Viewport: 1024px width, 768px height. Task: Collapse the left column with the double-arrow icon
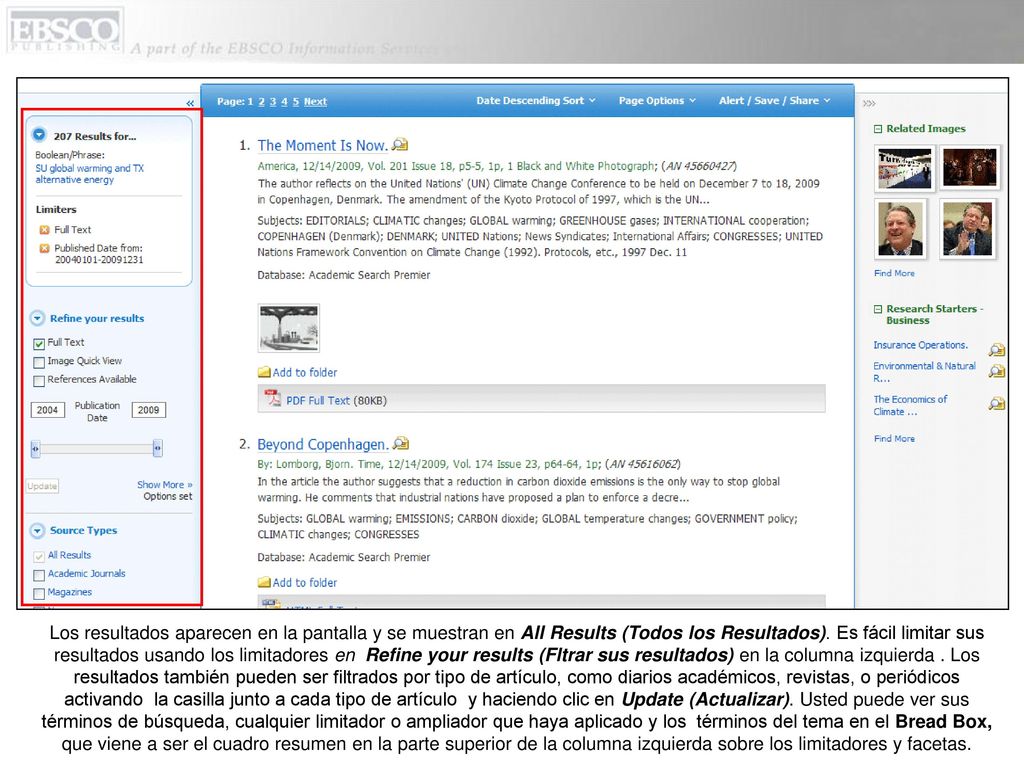point(190,103)
